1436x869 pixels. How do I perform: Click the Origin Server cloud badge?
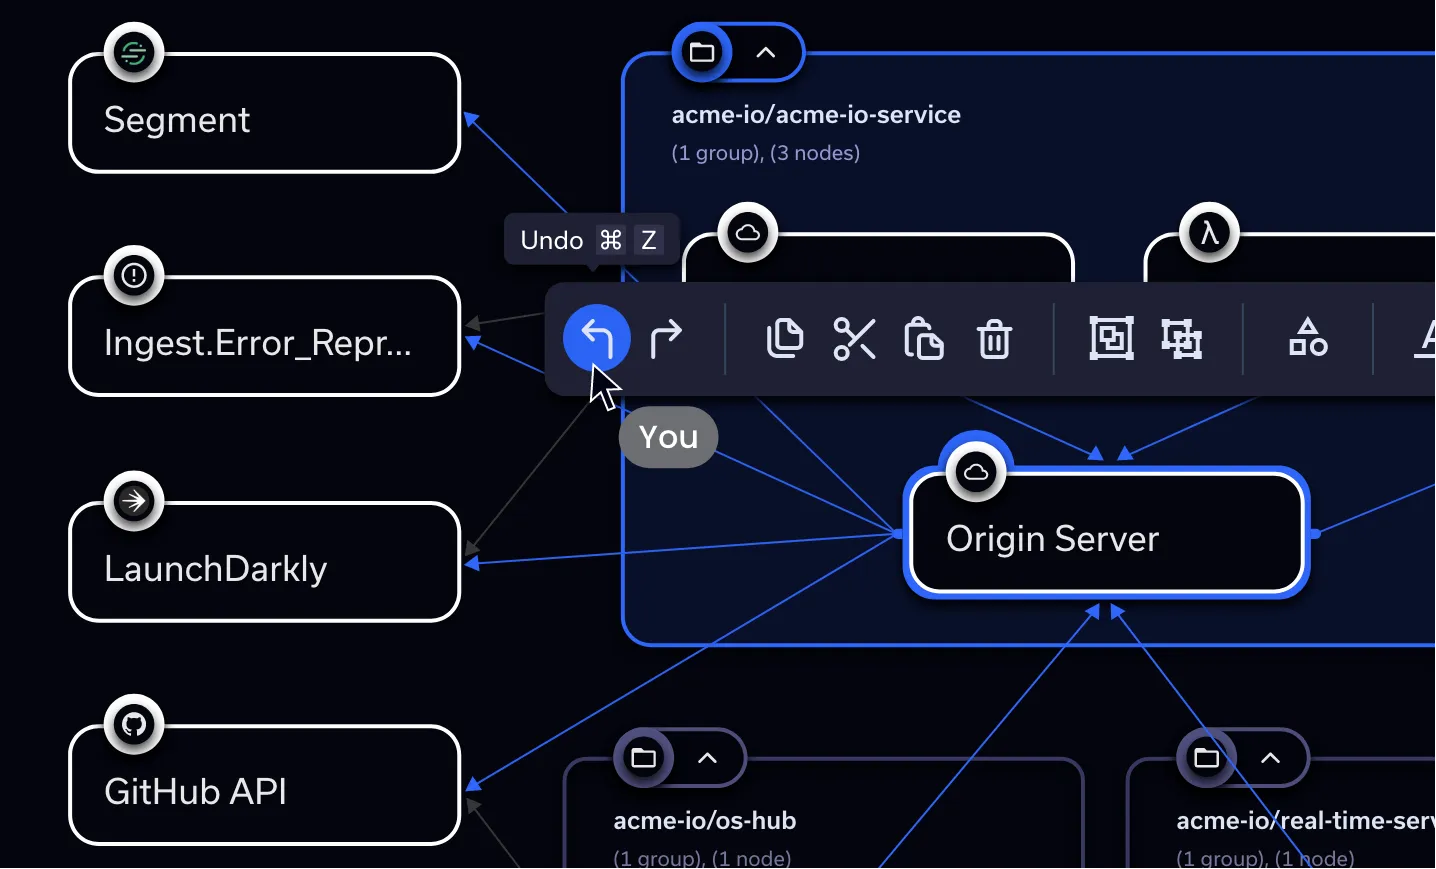click(x=976, y=472)
